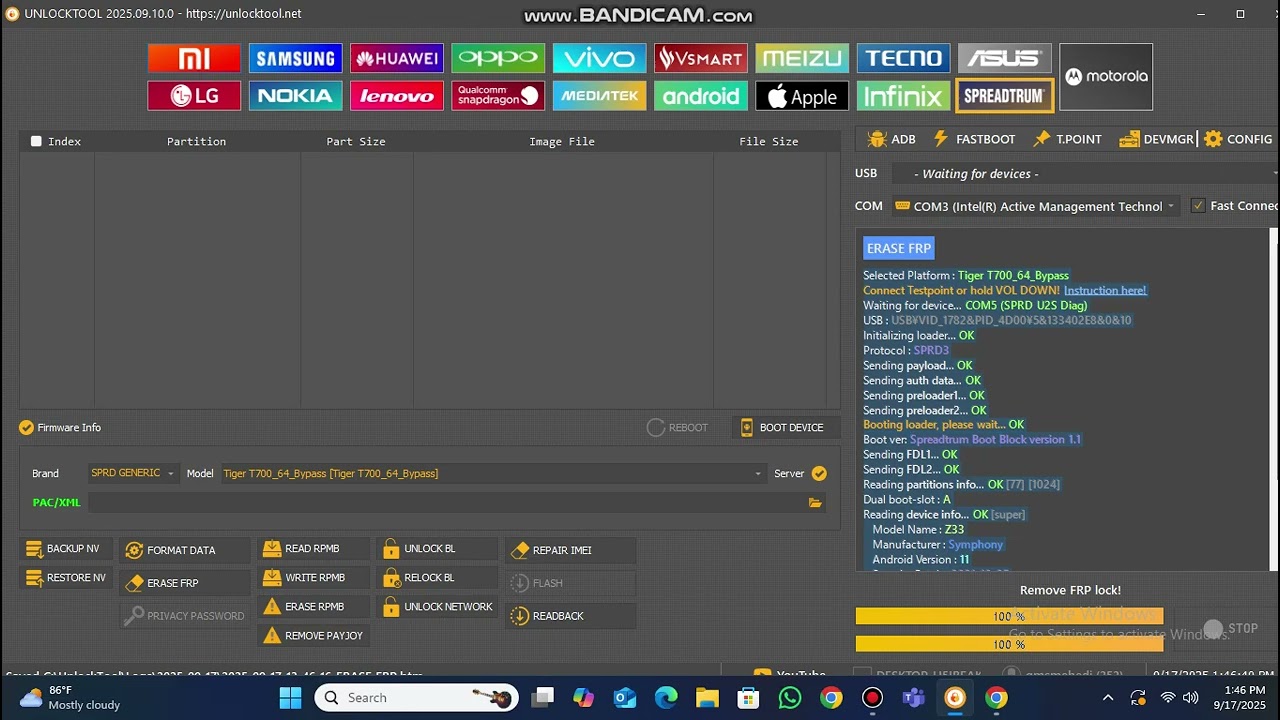Select the Samsung brand tile

pos(295,58)
